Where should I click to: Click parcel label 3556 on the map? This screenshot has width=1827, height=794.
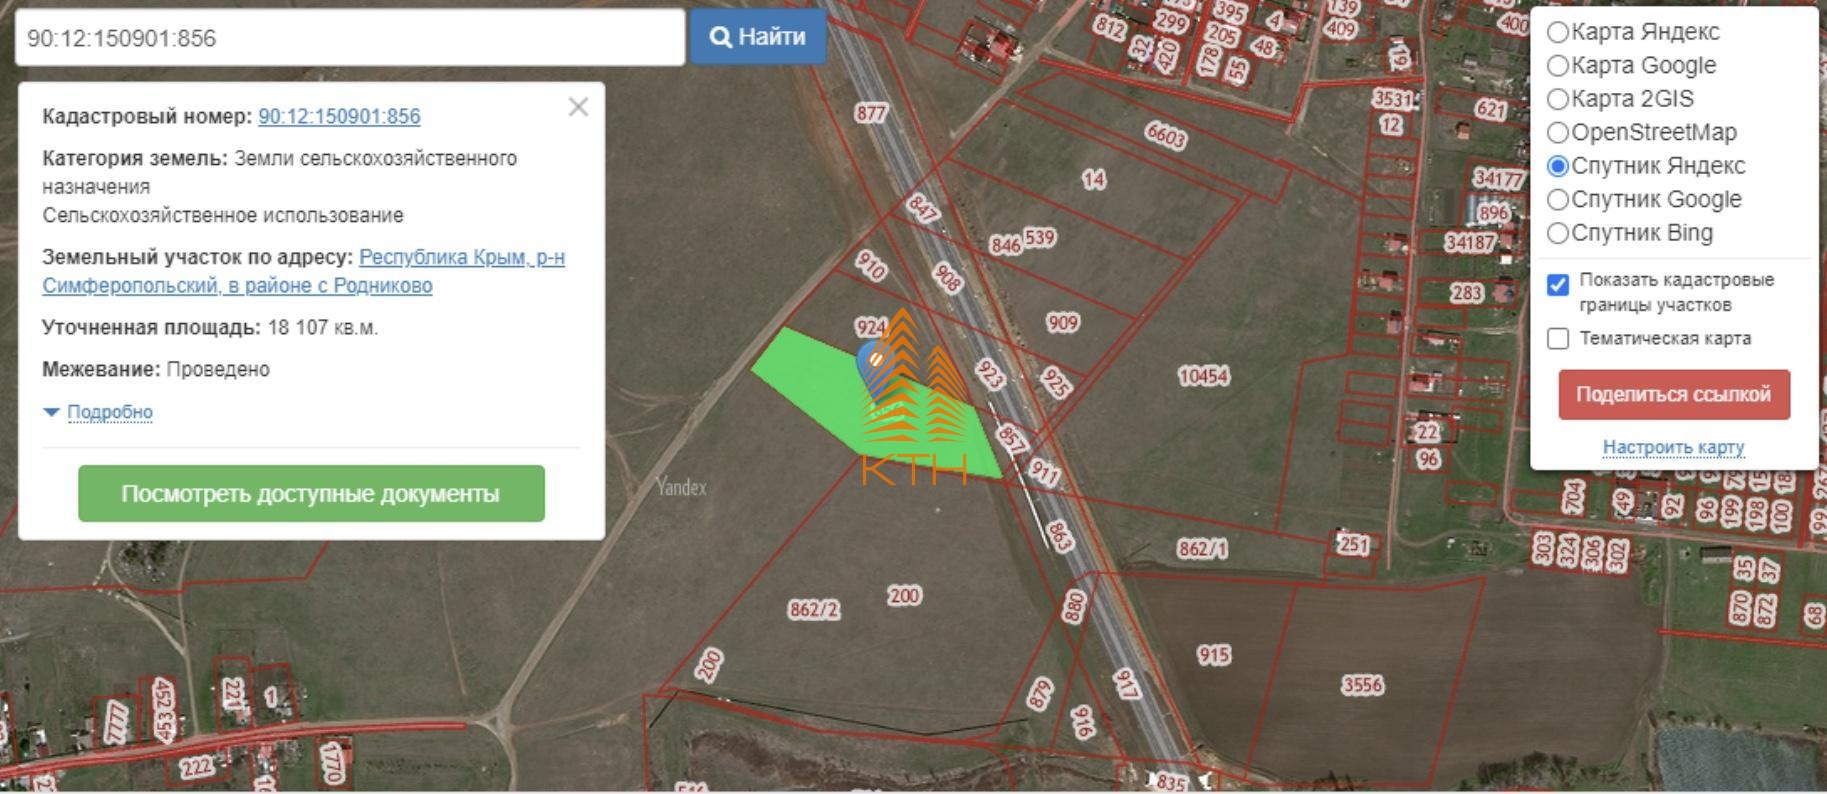pyautogui.click(x=1362, y=685)
